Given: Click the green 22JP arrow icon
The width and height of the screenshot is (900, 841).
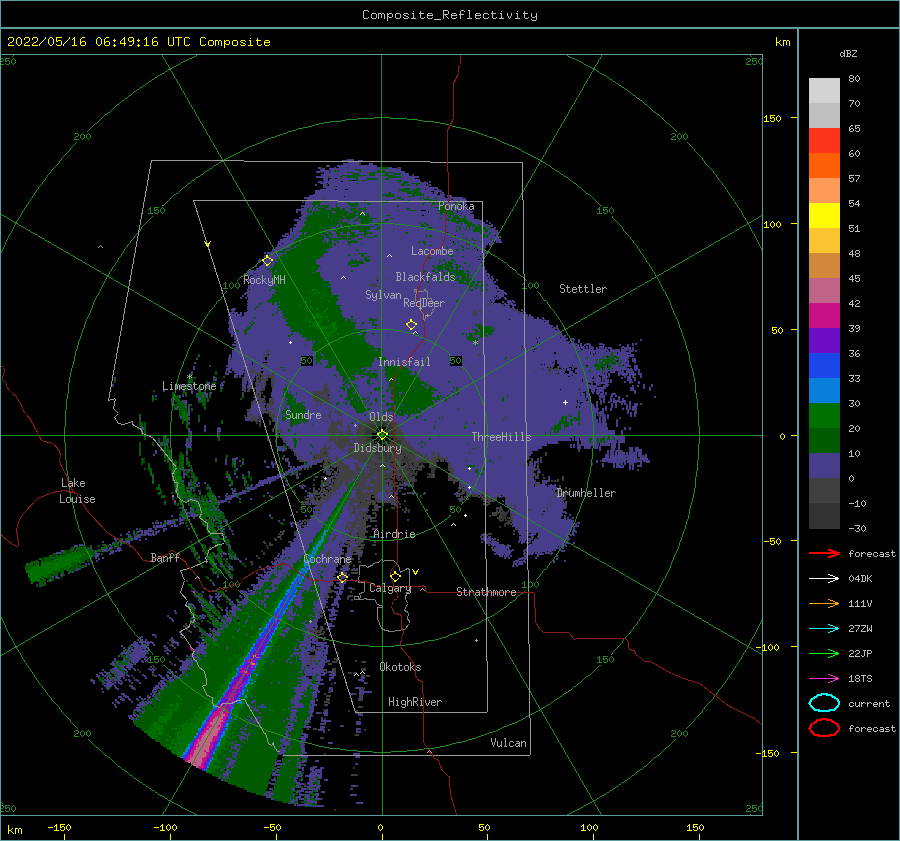Looking at the screenshot, I should [x=824, y=653].
